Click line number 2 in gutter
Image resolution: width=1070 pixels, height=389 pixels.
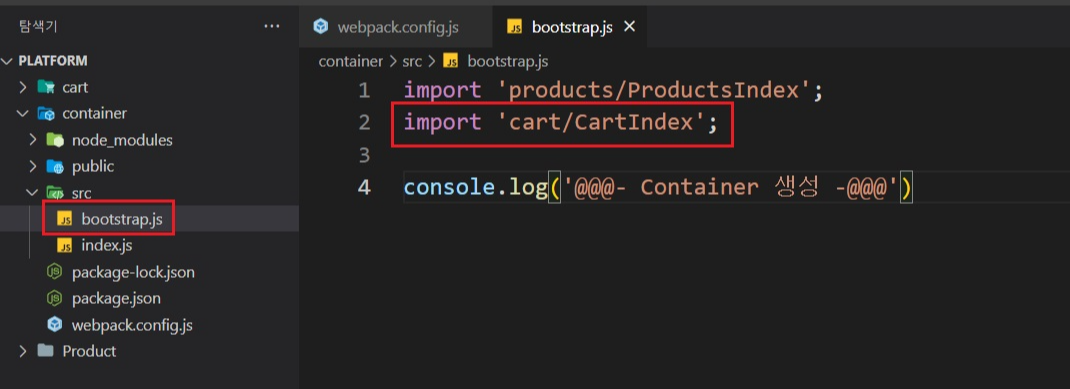point(364,123)
